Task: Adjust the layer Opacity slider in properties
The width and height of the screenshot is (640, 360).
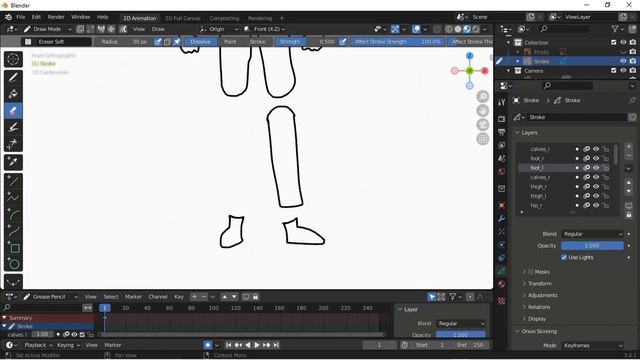Action: [592, 246]
